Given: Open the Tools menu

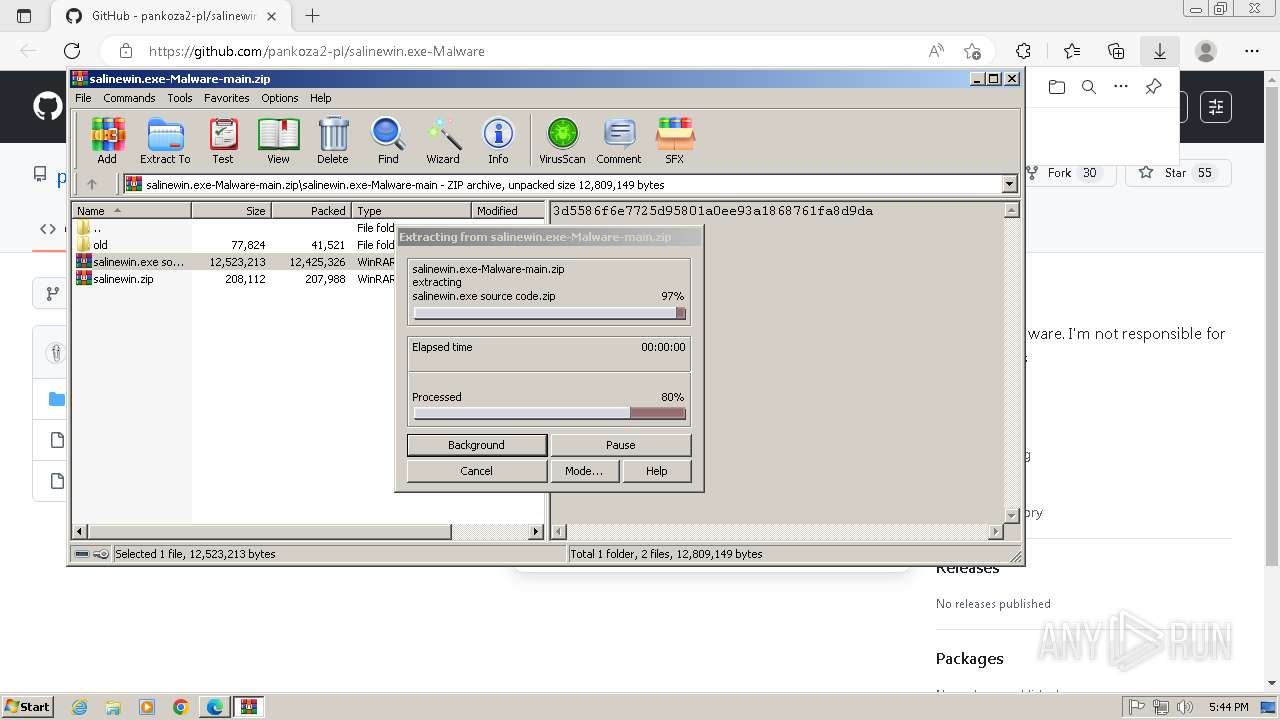Looking at the screenshot, I should pos(180,98).
